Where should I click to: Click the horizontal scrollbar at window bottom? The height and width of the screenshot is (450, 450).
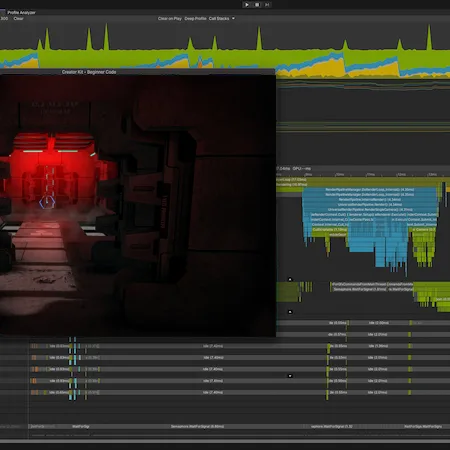(x=225, y=442)
